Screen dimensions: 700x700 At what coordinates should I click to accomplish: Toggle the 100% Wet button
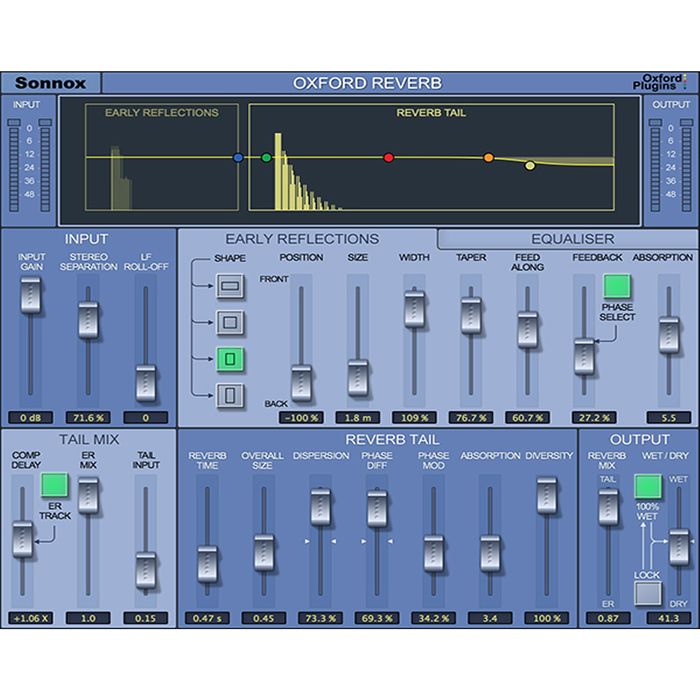pyautogui.click(x=649, y=487)
